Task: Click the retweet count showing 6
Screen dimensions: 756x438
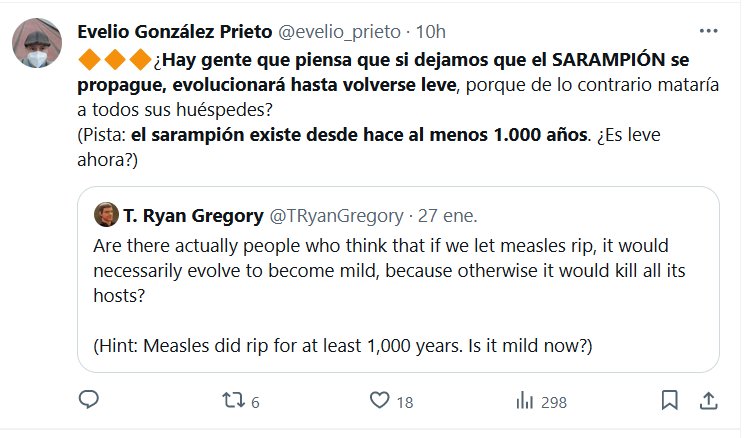Action: point(255,402)
